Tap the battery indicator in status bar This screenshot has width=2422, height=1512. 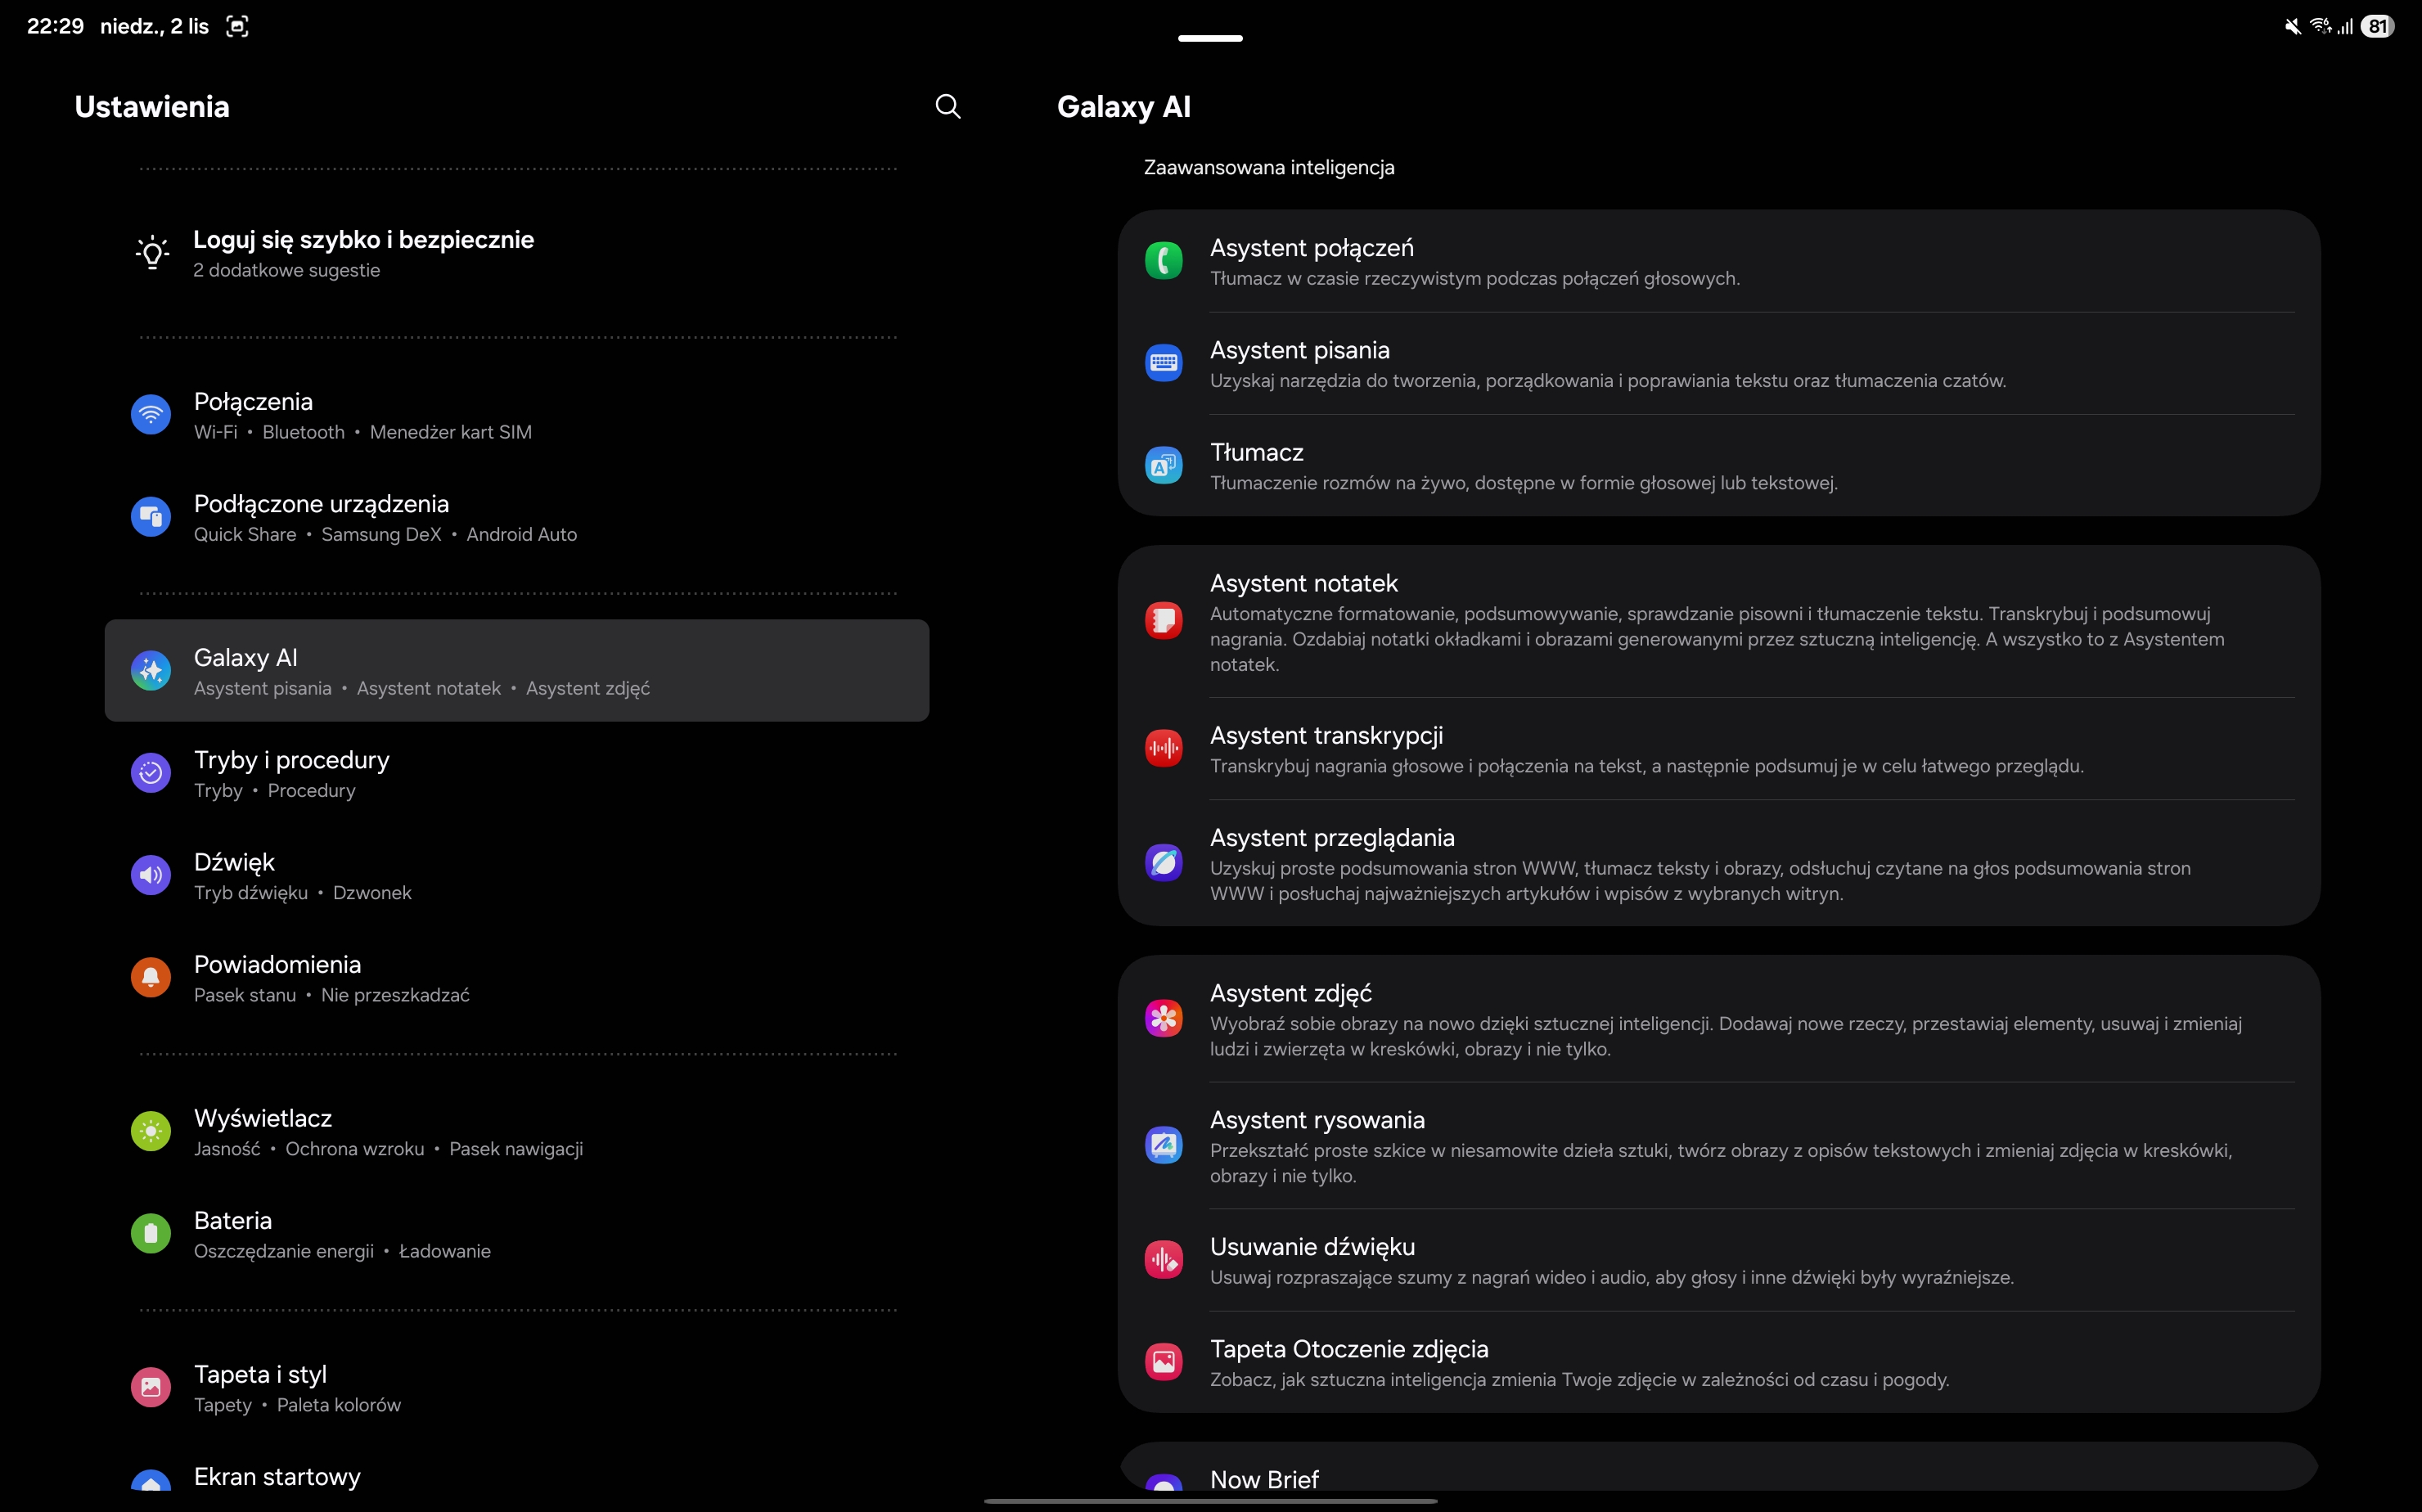click(2377, 27)
